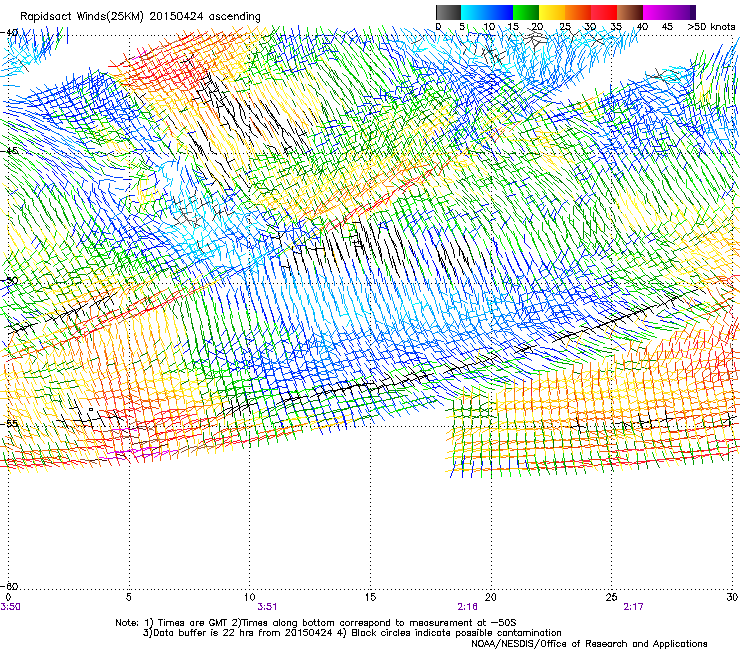Click the '-60' latitude axis label
740x650 pixels.
9,586
